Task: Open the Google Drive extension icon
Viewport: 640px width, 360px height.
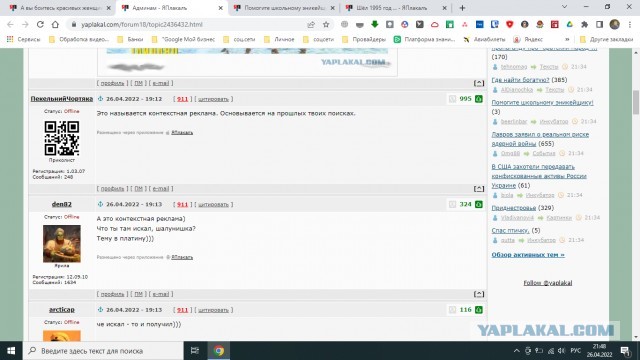Action: click(570, 24)
